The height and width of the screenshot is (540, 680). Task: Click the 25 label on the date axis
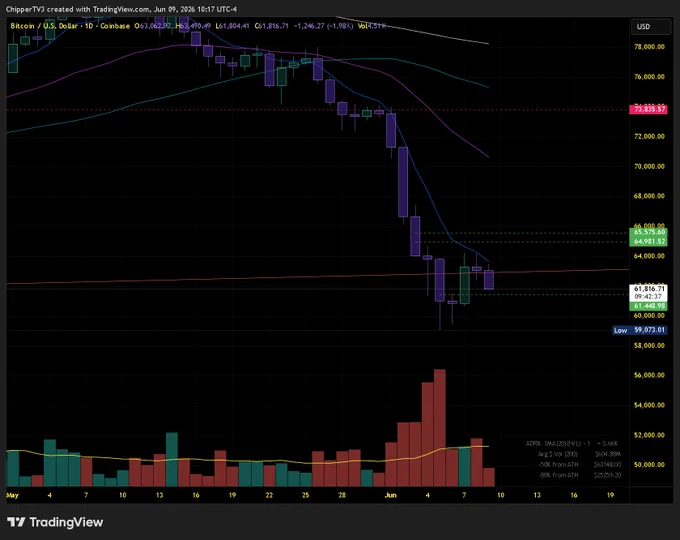coord(306,495)
